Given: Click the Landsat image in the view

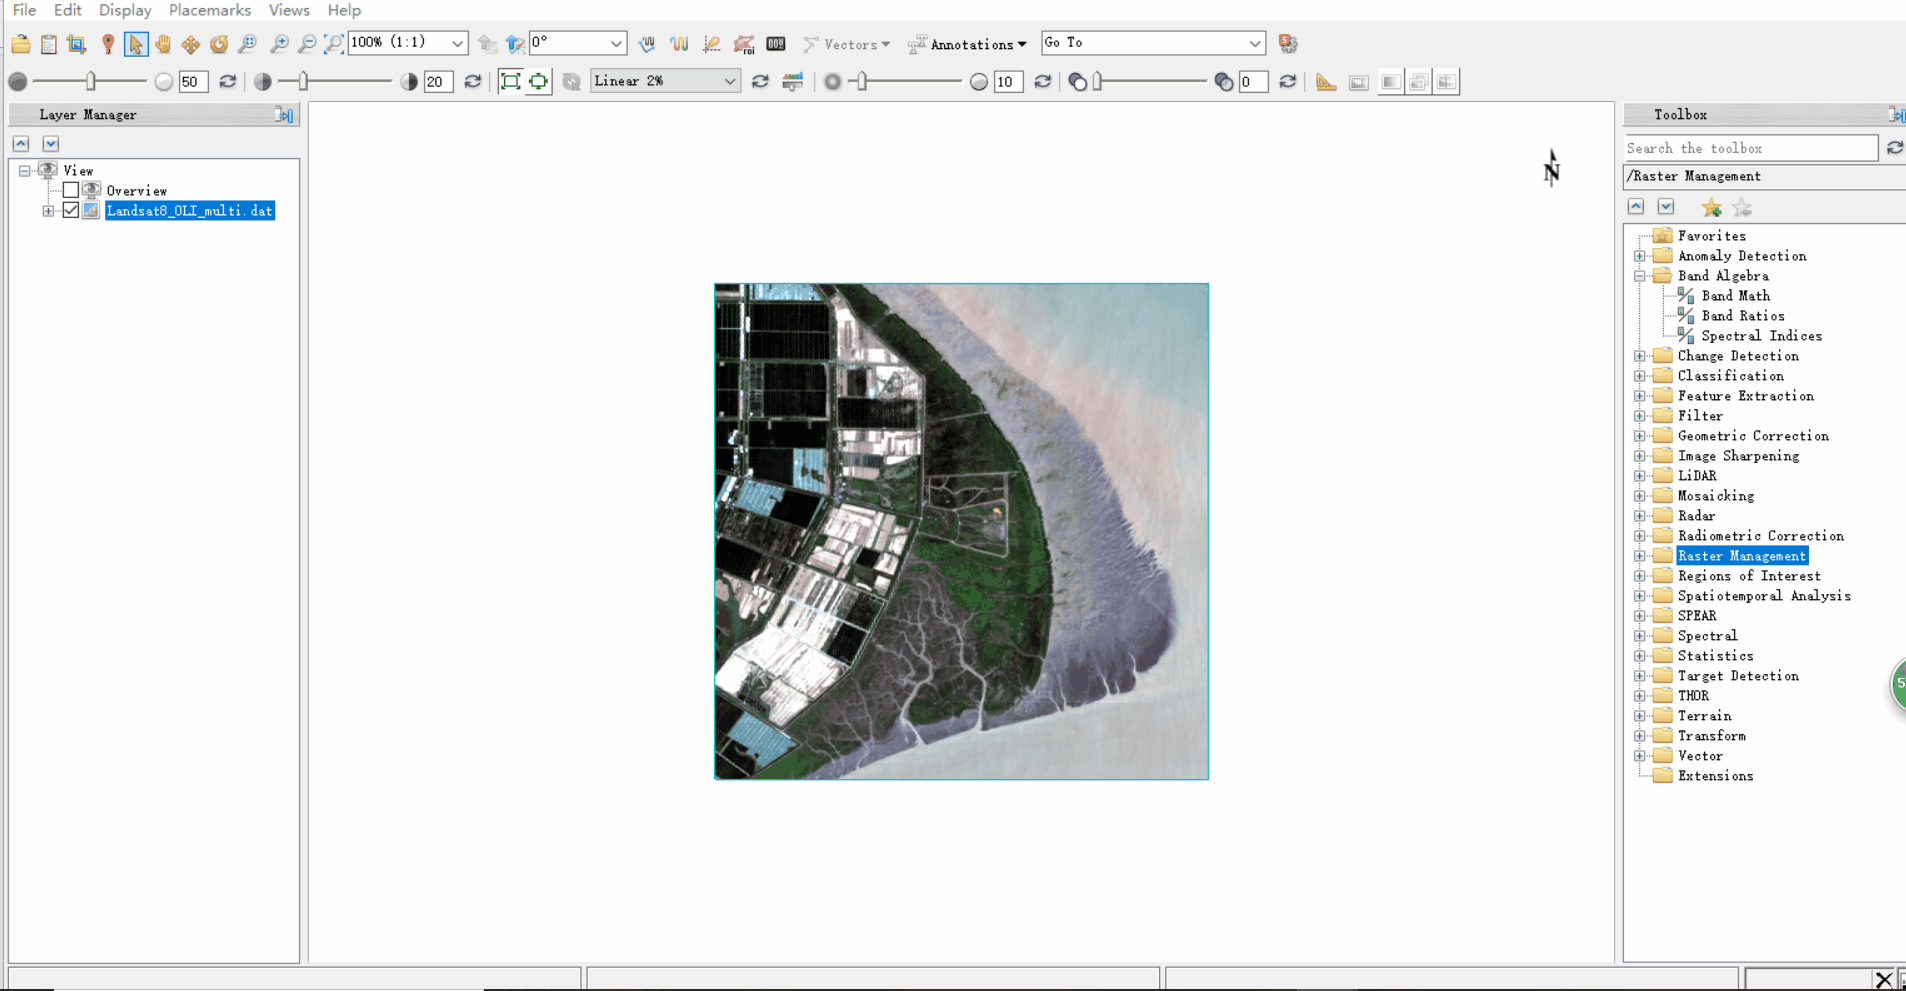Looking at the screenshot, I should 961,531.
